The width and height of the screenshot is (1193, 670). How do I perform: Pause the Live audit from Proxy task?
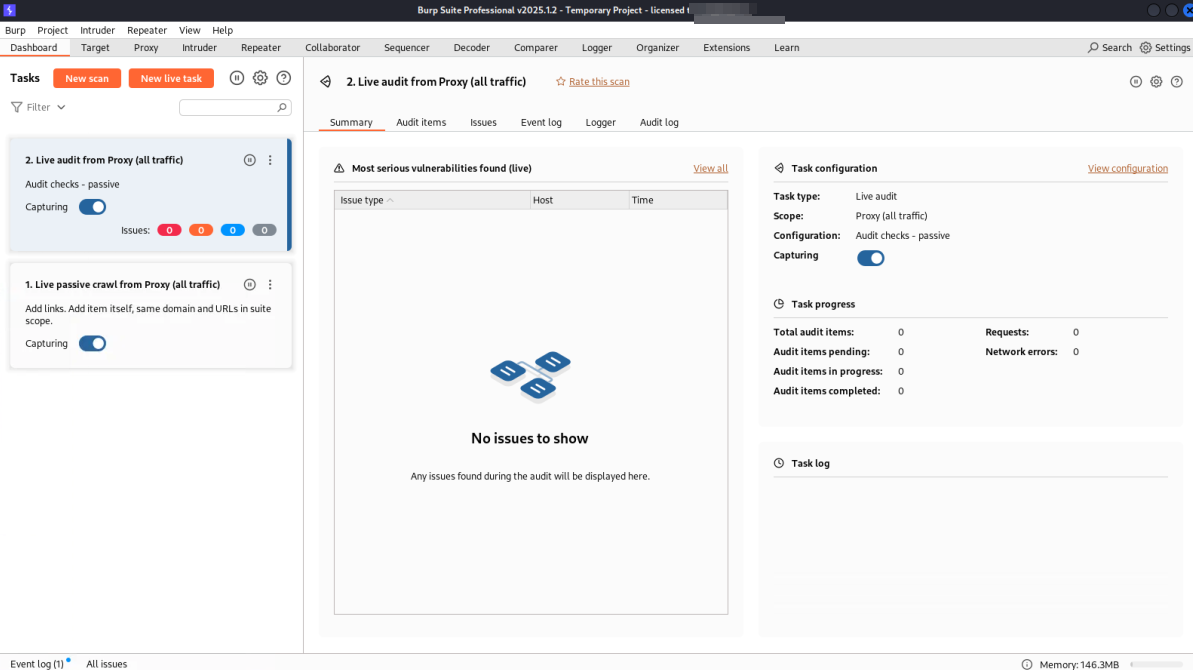pyautogui.click(x=250, y=160)
